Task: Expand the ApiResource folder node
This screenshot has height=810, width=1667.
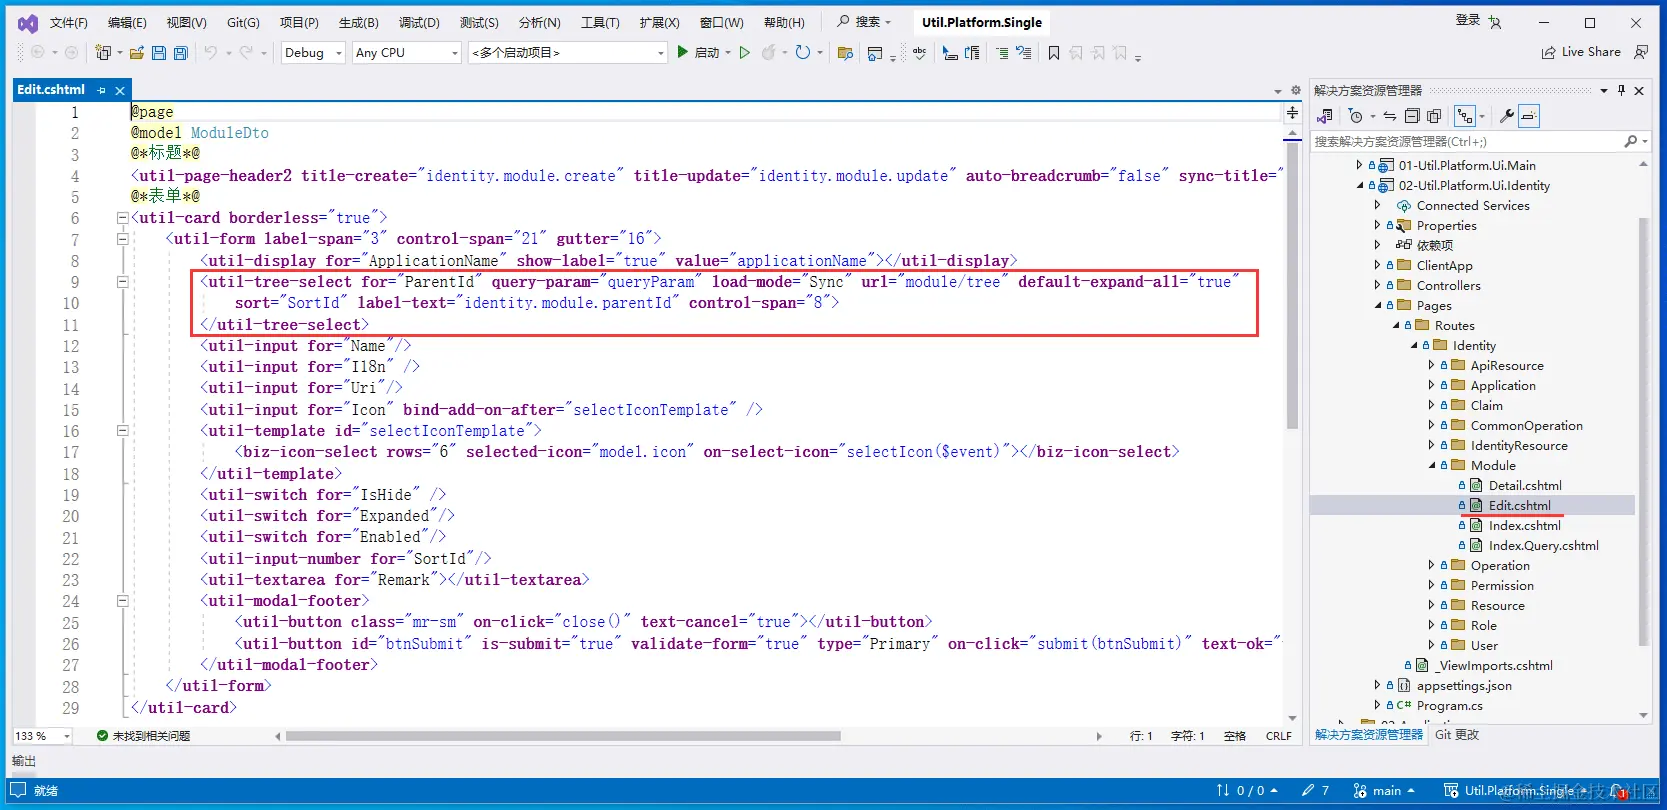Action: point(1431,365)
